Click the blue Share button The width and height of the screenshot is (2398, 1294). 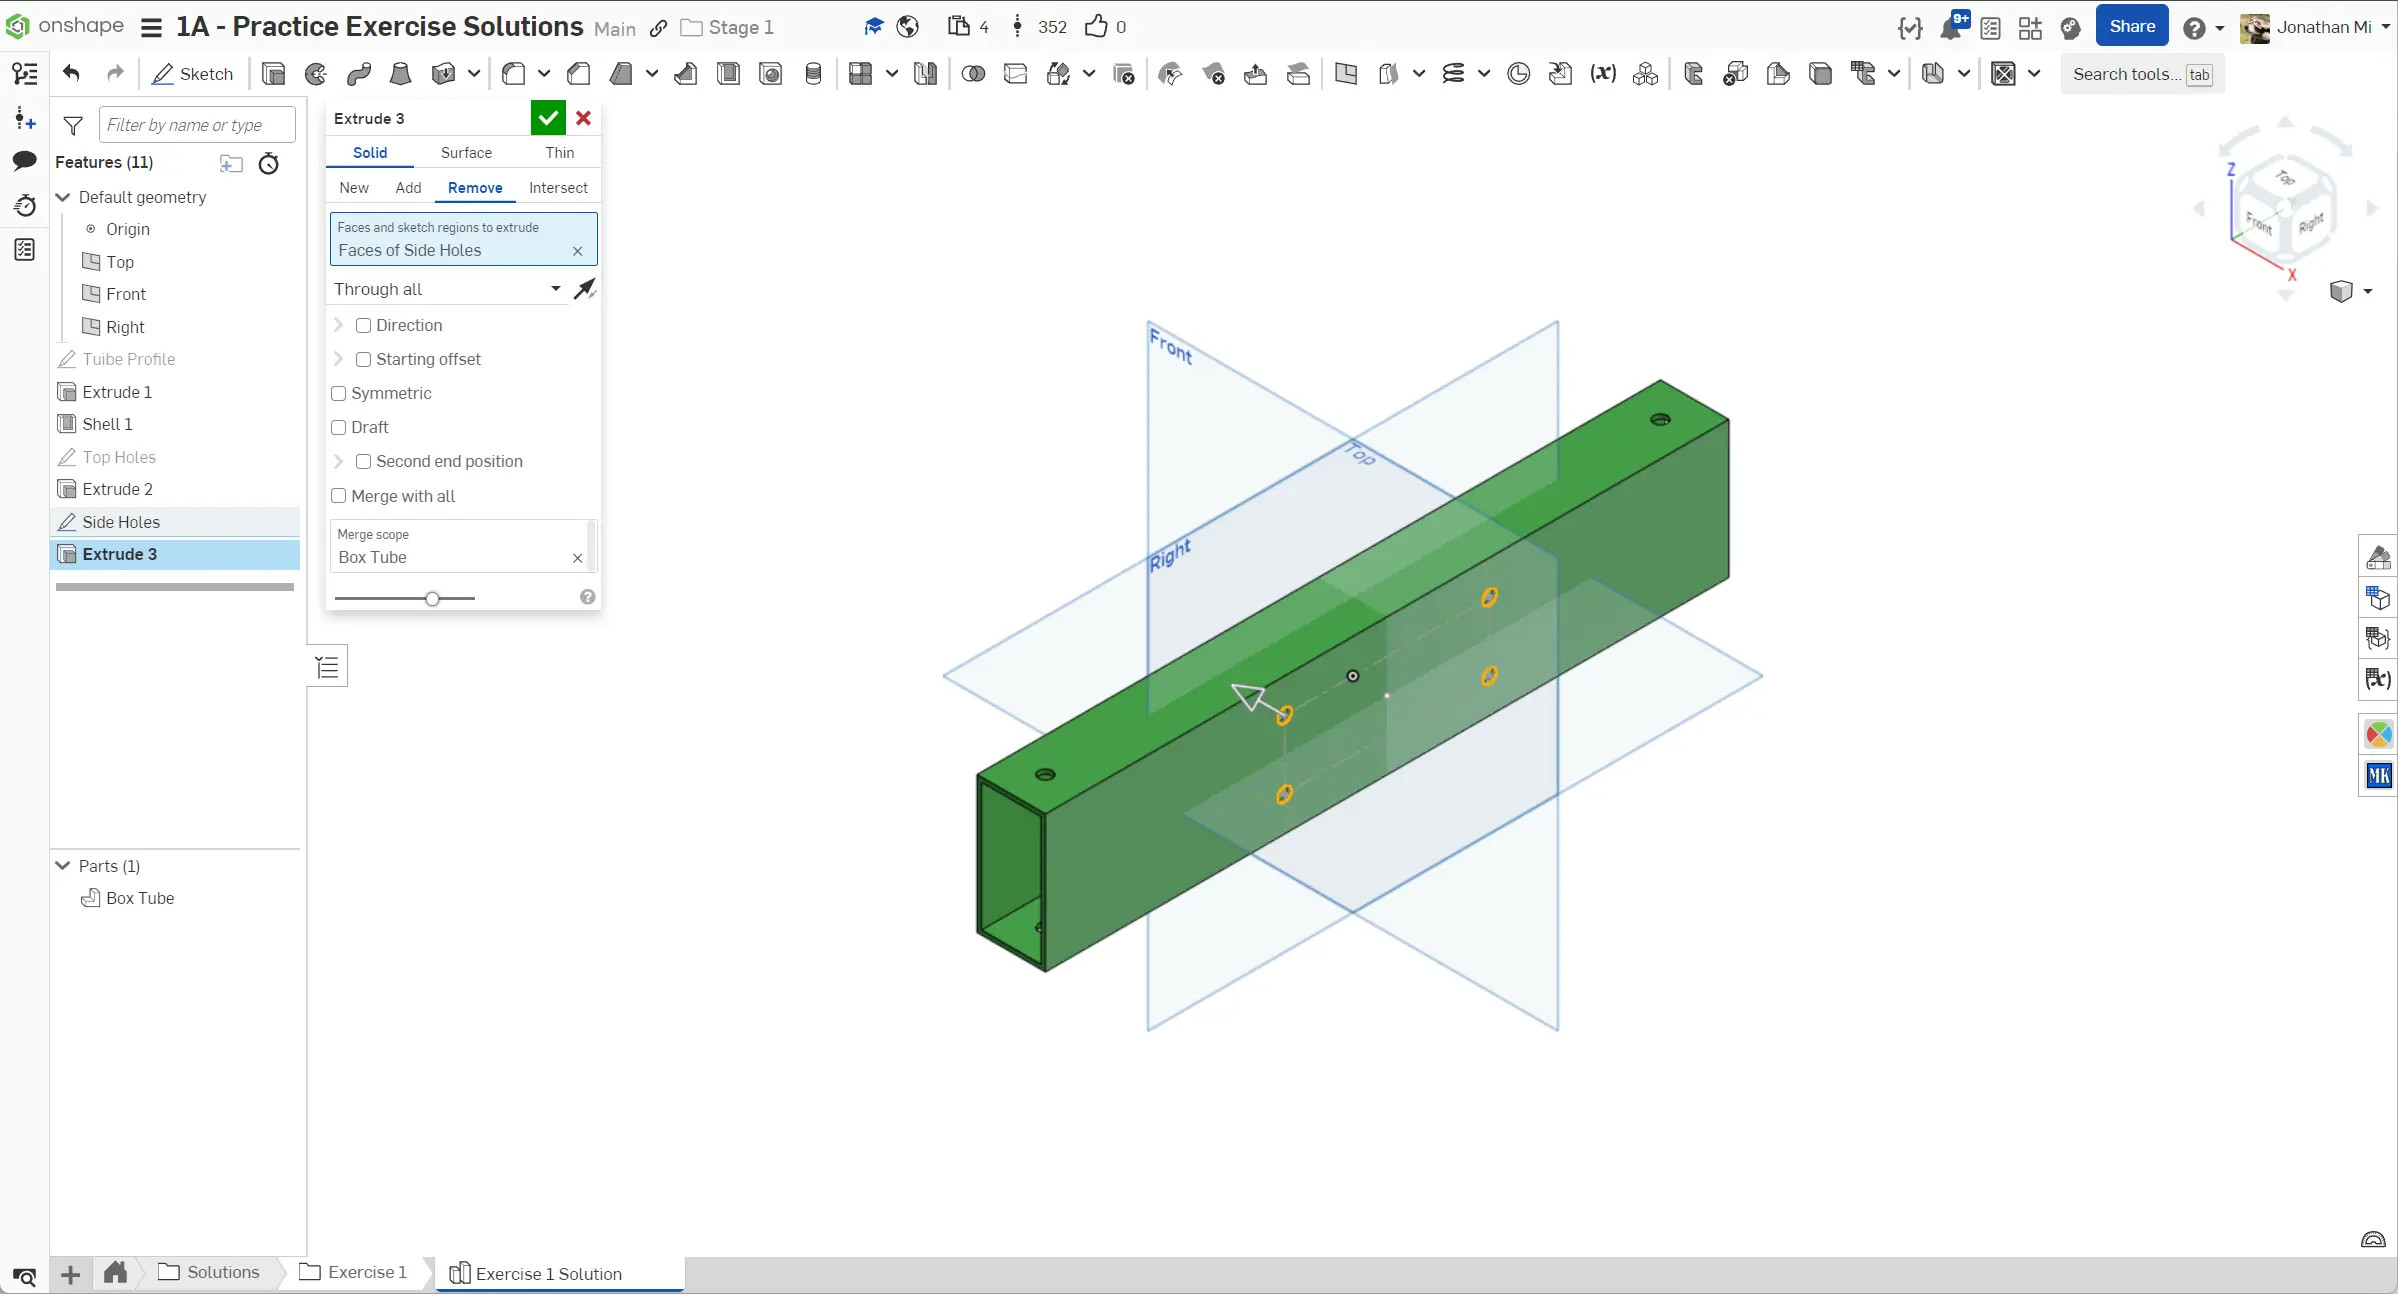[2131, 27]
